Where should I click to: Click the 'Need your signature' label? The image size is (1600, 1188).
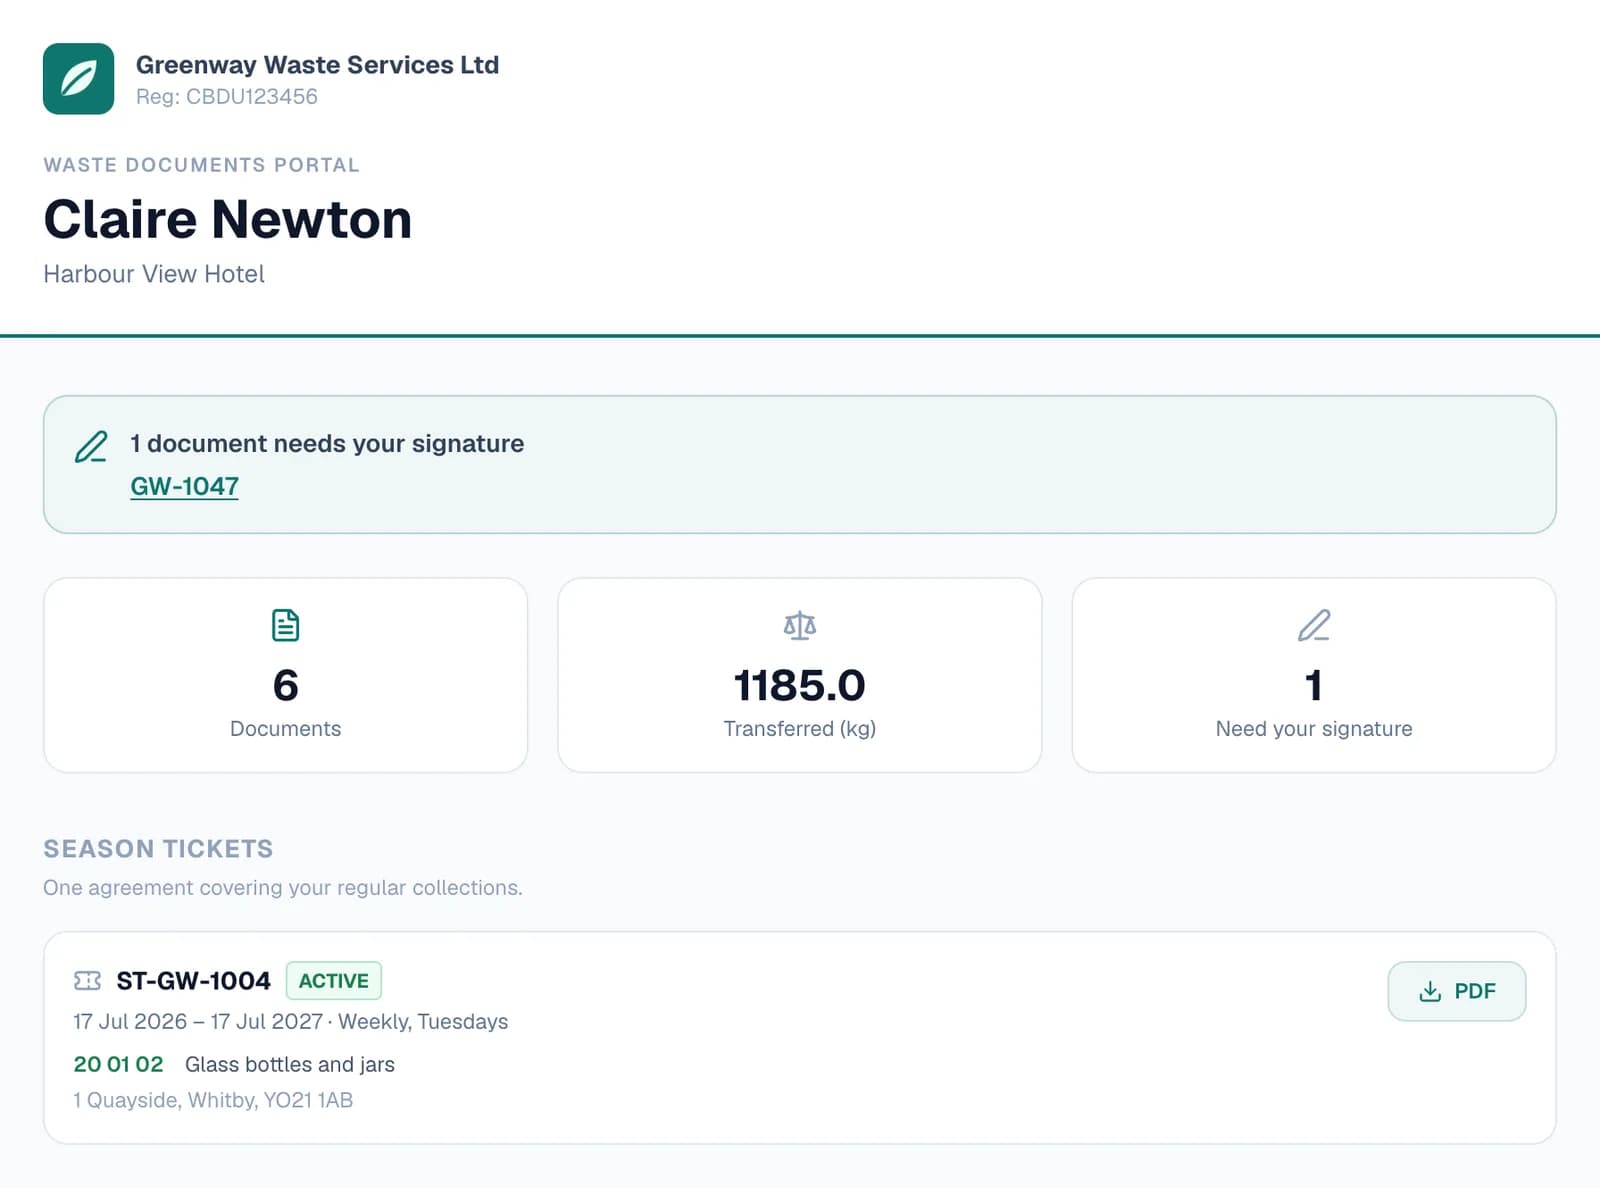[x=1314, y=728]
